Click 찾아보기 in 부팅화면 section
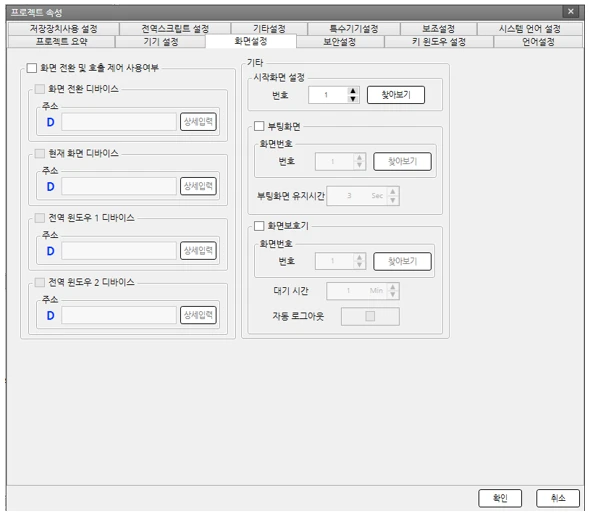 pos(402,162)
